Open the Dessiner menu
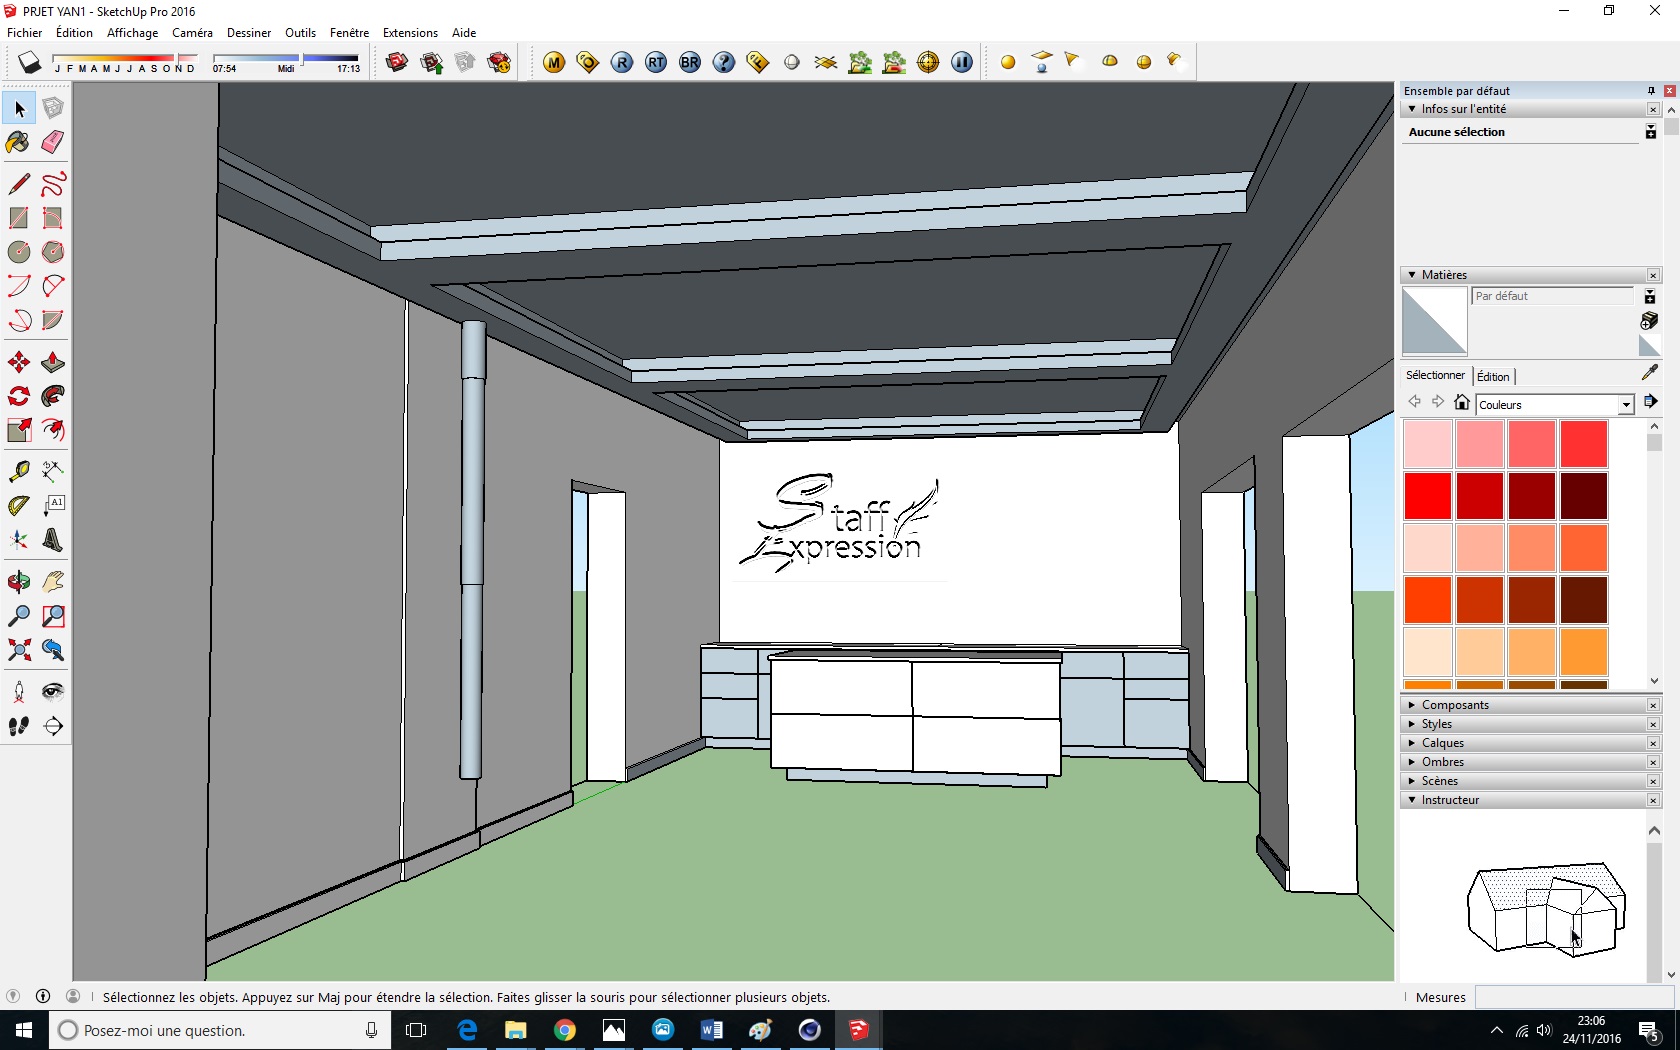The height and width of the screenshot is (1050, 1680). [x=249, y=33]
